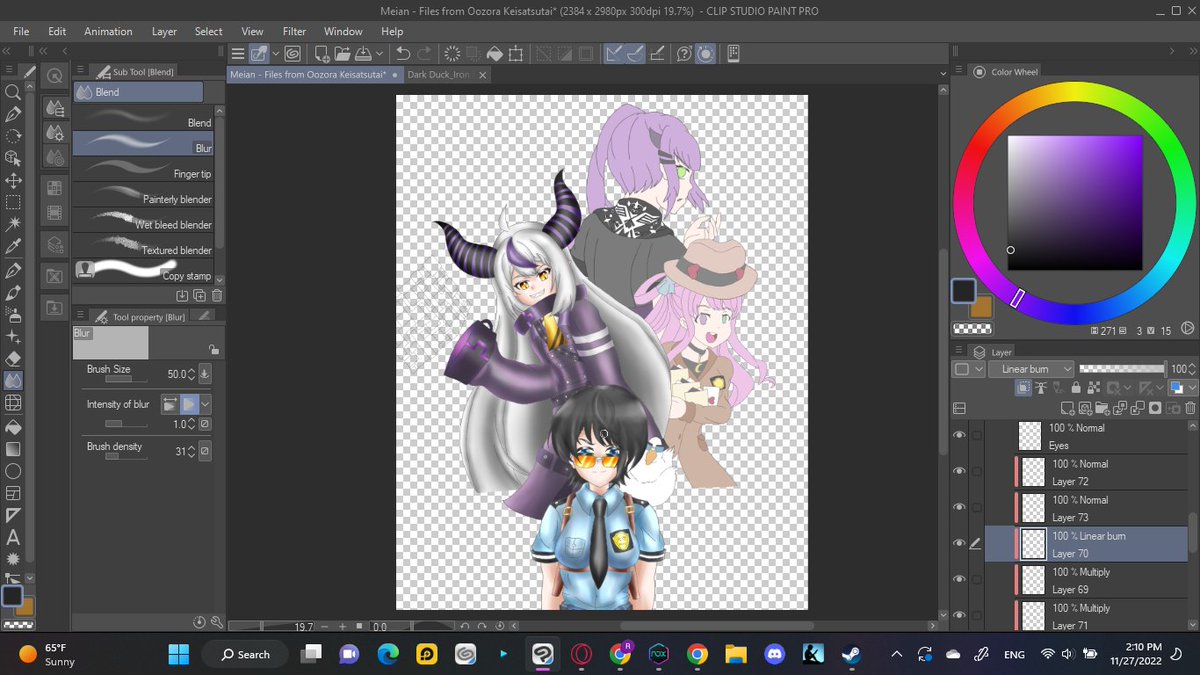Image resolution: width=1200 pixels, height=675 pixels.
Task: Hide Layer 70 via eye icon
Action: pos(959,543)
